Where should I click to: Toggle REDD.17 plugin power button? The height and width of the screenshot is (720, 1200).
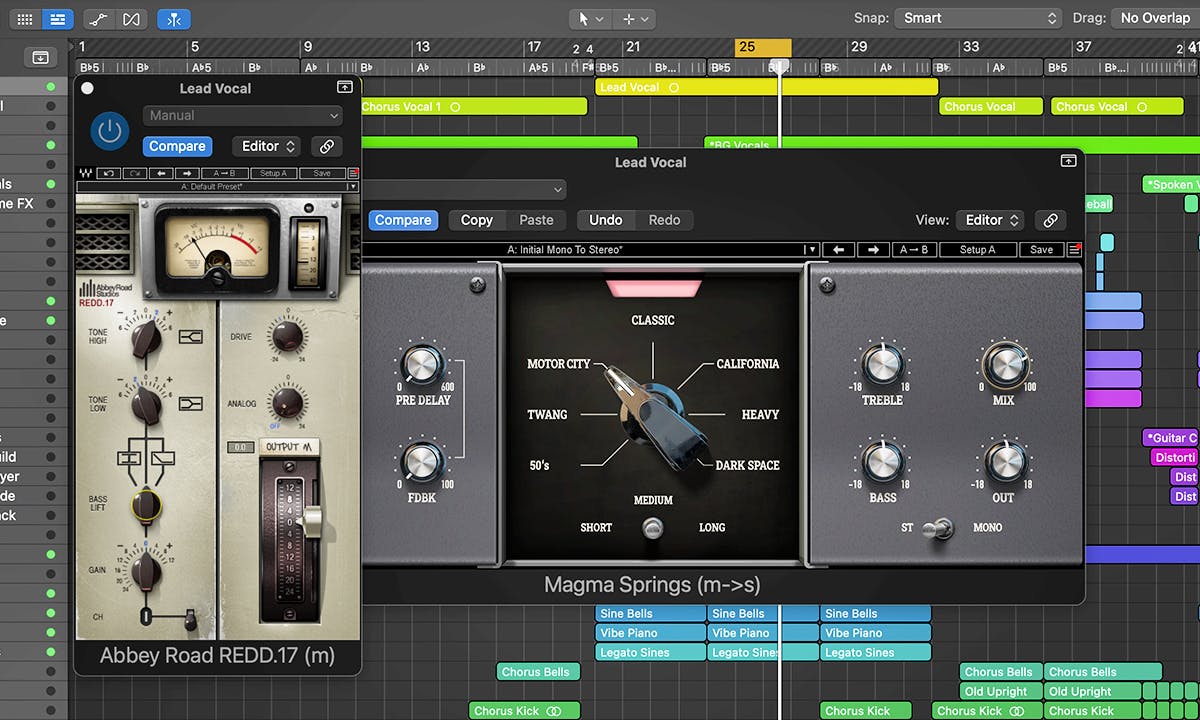click(110, 131)
